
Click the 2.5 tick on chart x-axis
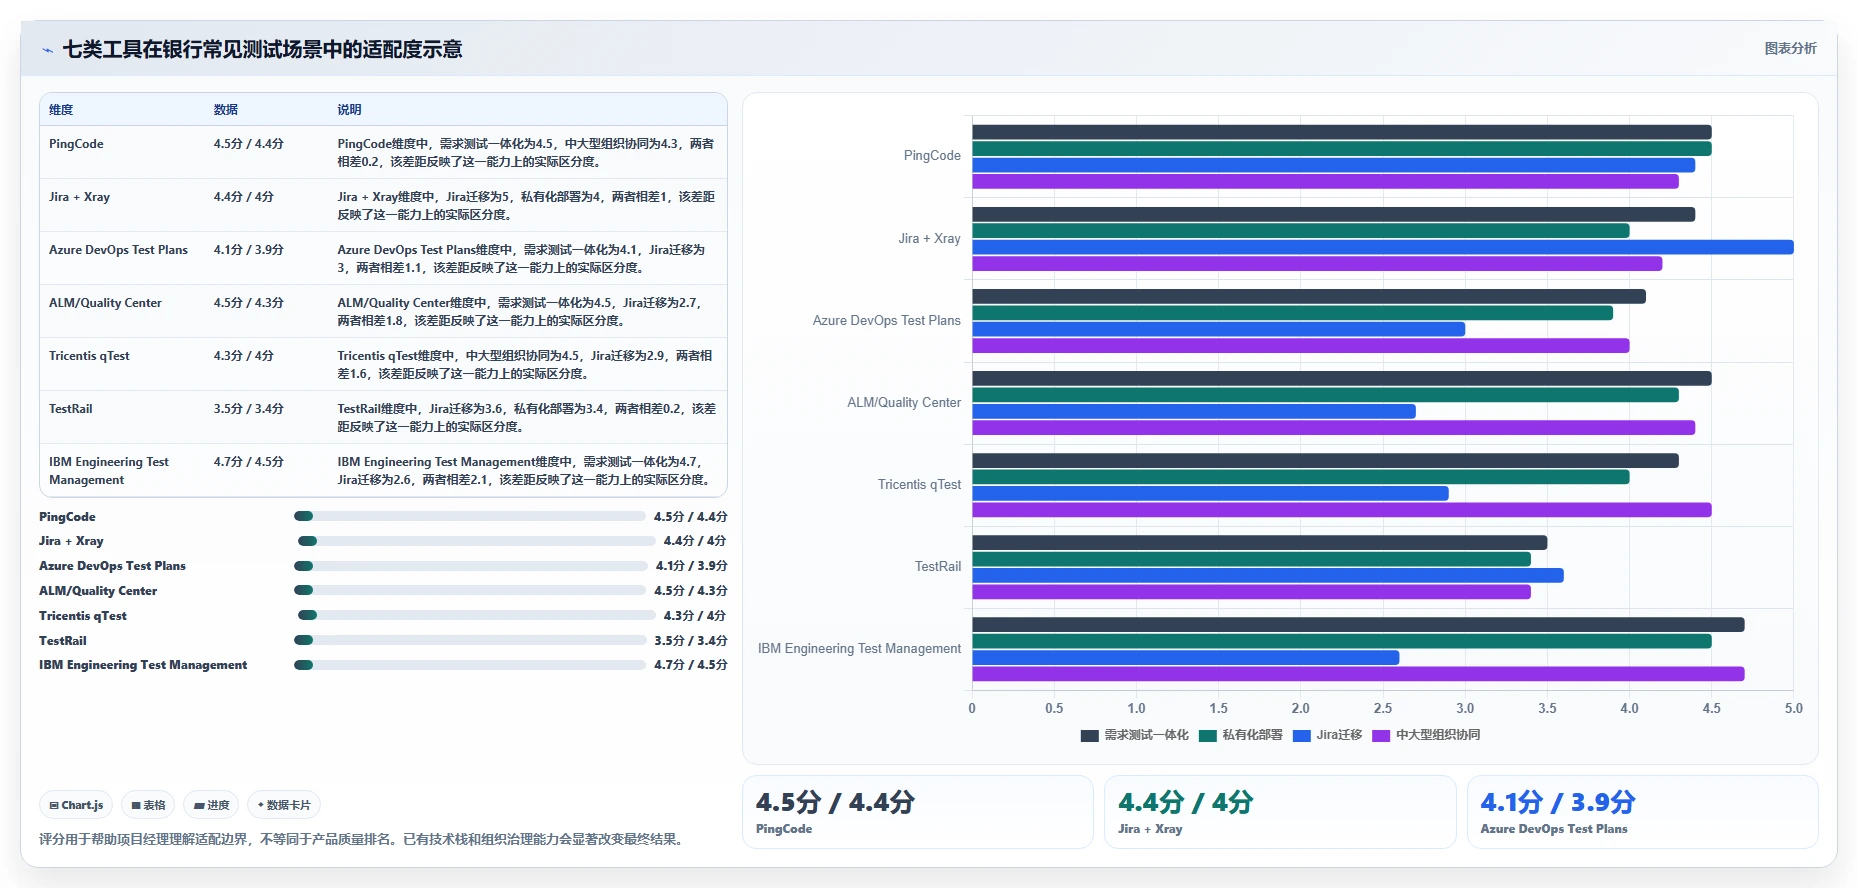[1383, 708]
